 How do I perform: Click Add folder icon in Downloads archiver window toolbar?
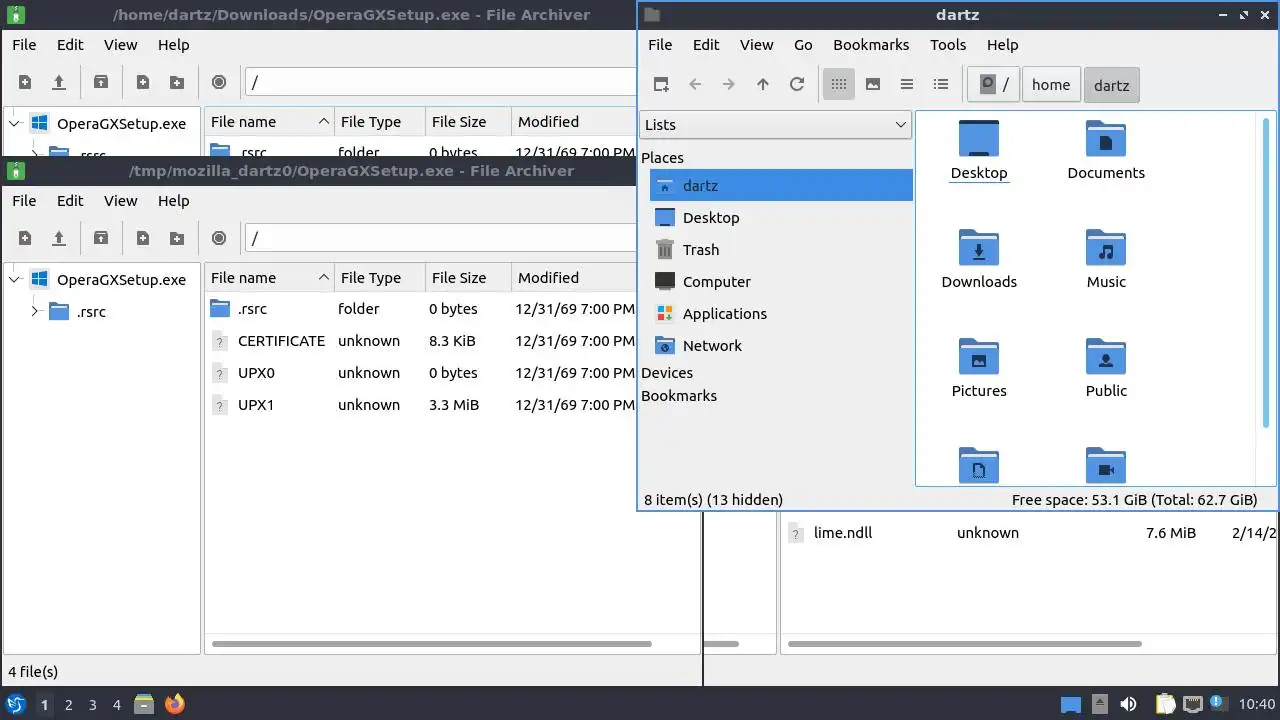pos(177,82)
